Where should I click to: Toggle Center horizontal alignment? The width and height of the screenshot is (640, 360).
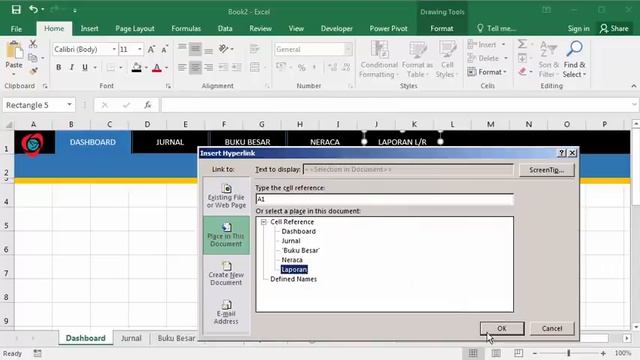coord(196,67)
